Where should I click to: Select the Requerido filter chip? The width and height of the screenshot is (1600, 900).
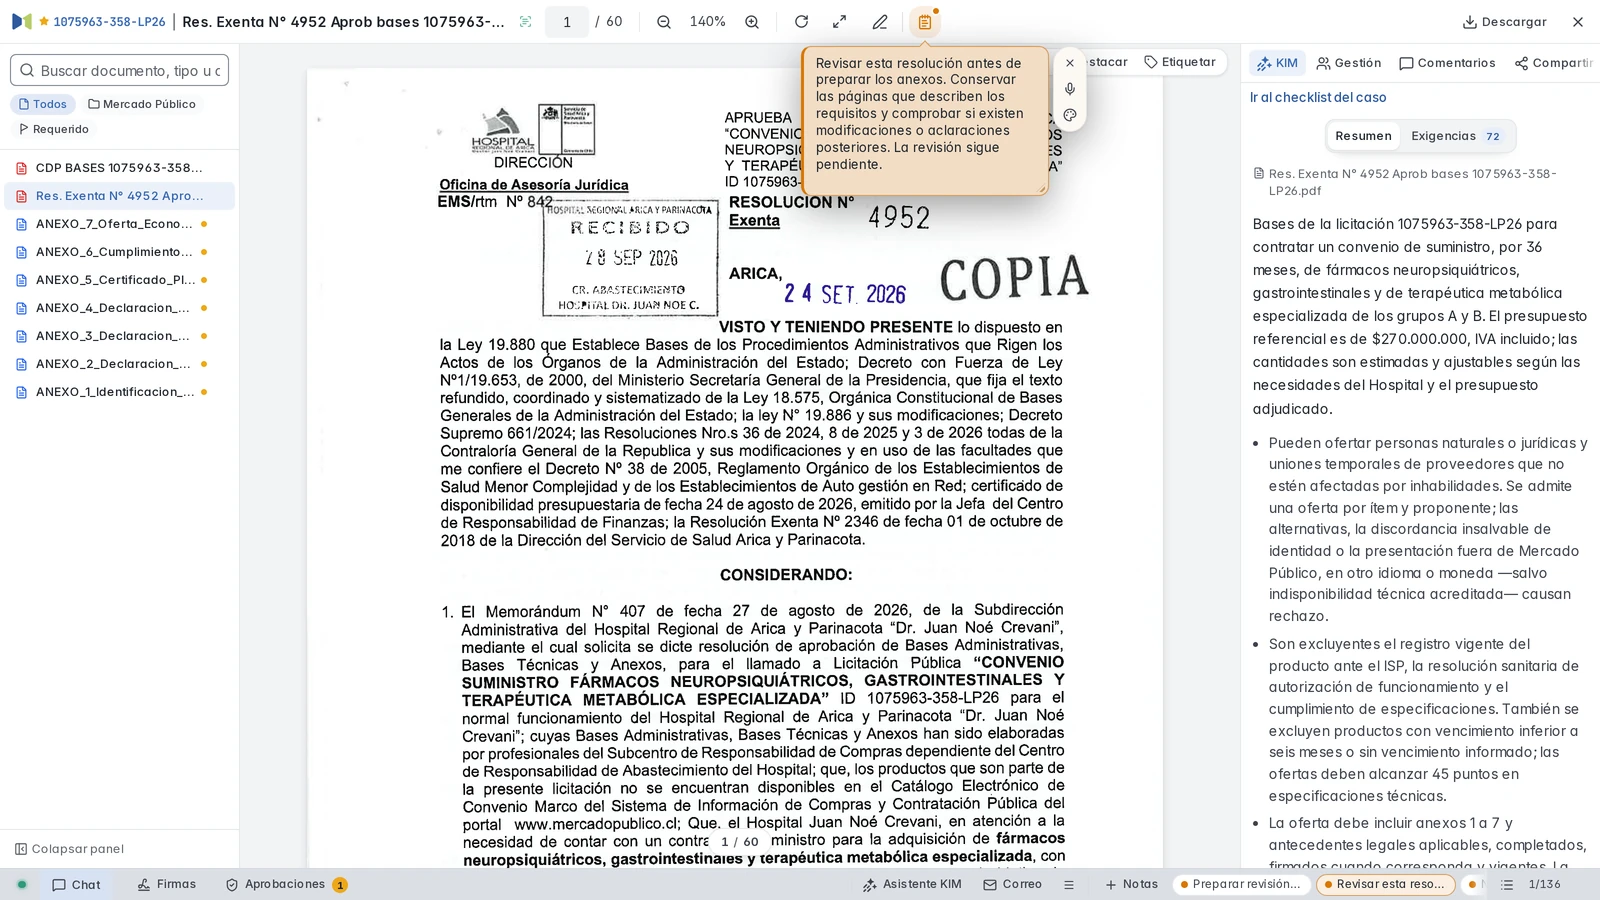(54, 129)
